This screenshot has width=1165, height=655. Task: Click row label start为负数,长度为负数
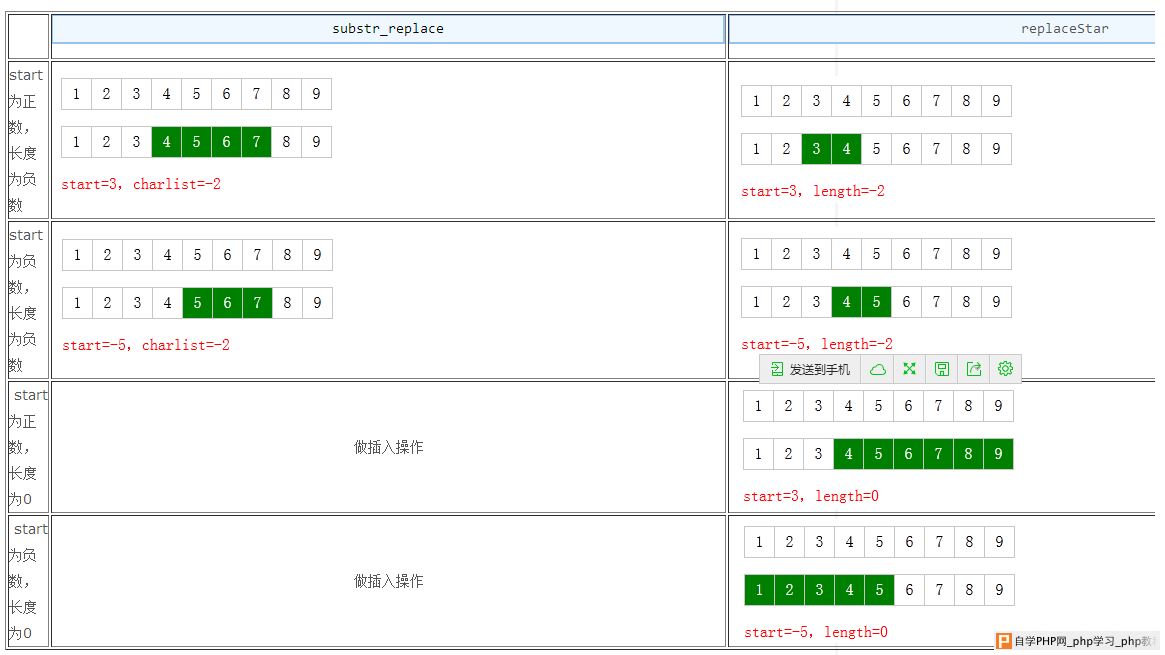(27, 300)
